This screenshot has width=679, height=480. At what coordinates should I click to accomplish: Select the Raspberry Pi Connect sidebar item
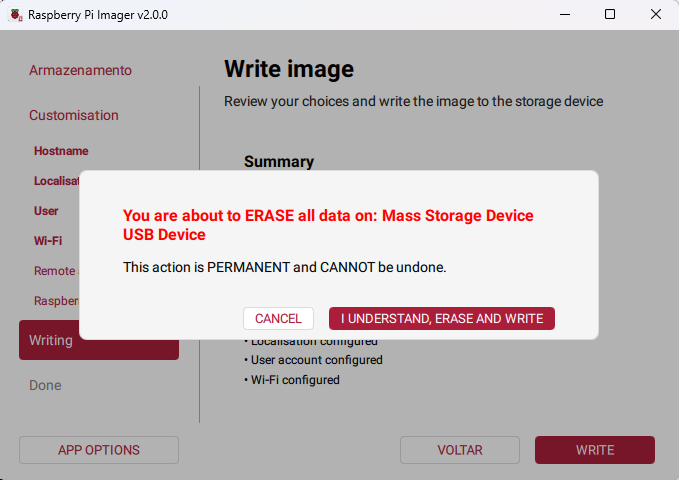point(56,301)
